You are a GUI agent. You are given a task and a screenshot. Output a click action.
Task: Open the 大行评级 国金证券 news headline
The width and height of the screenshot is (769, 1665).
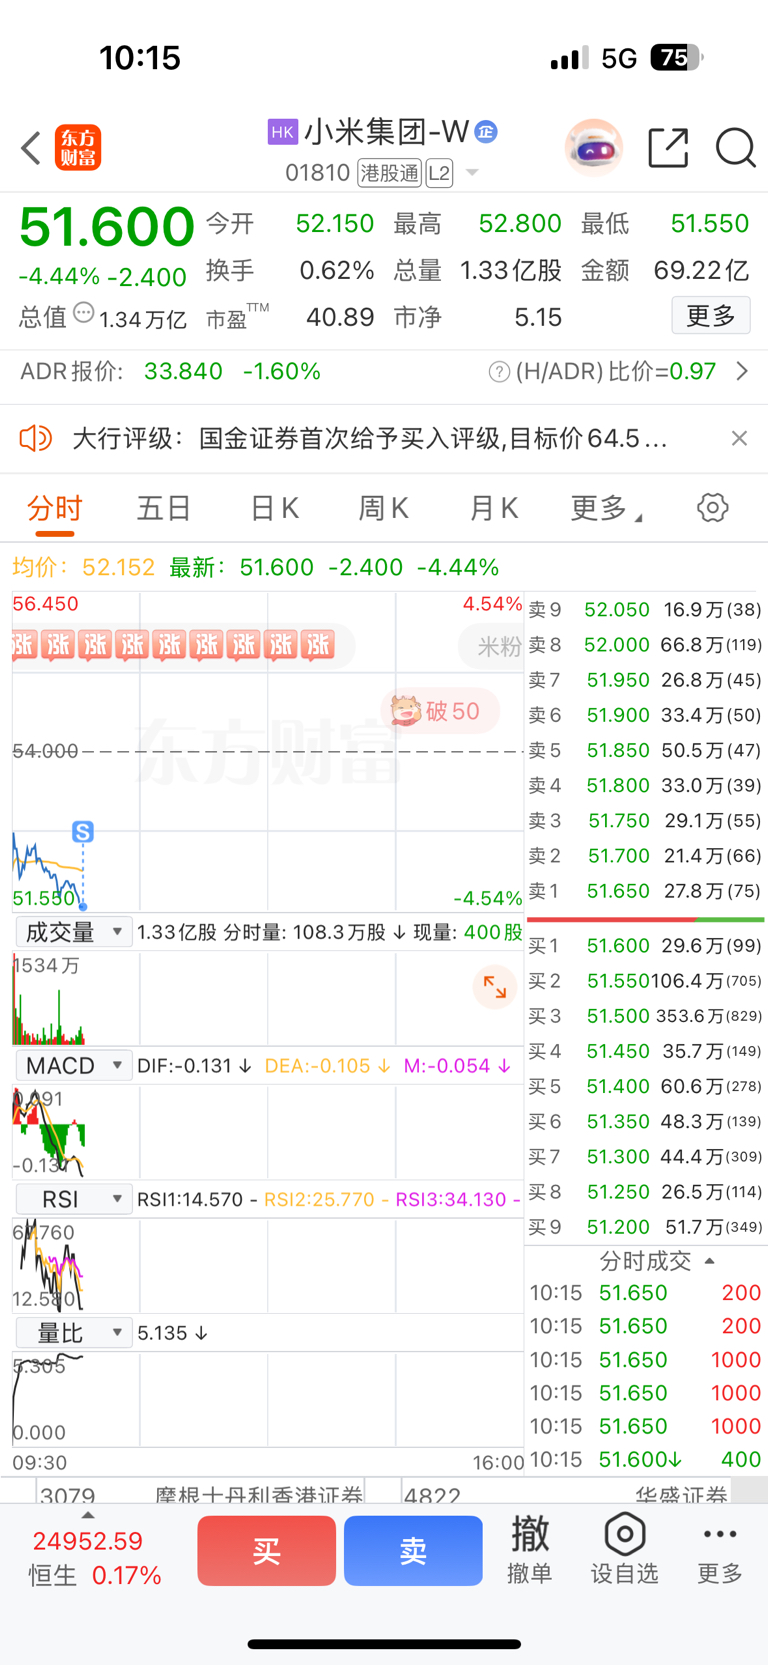coord(369,438)
